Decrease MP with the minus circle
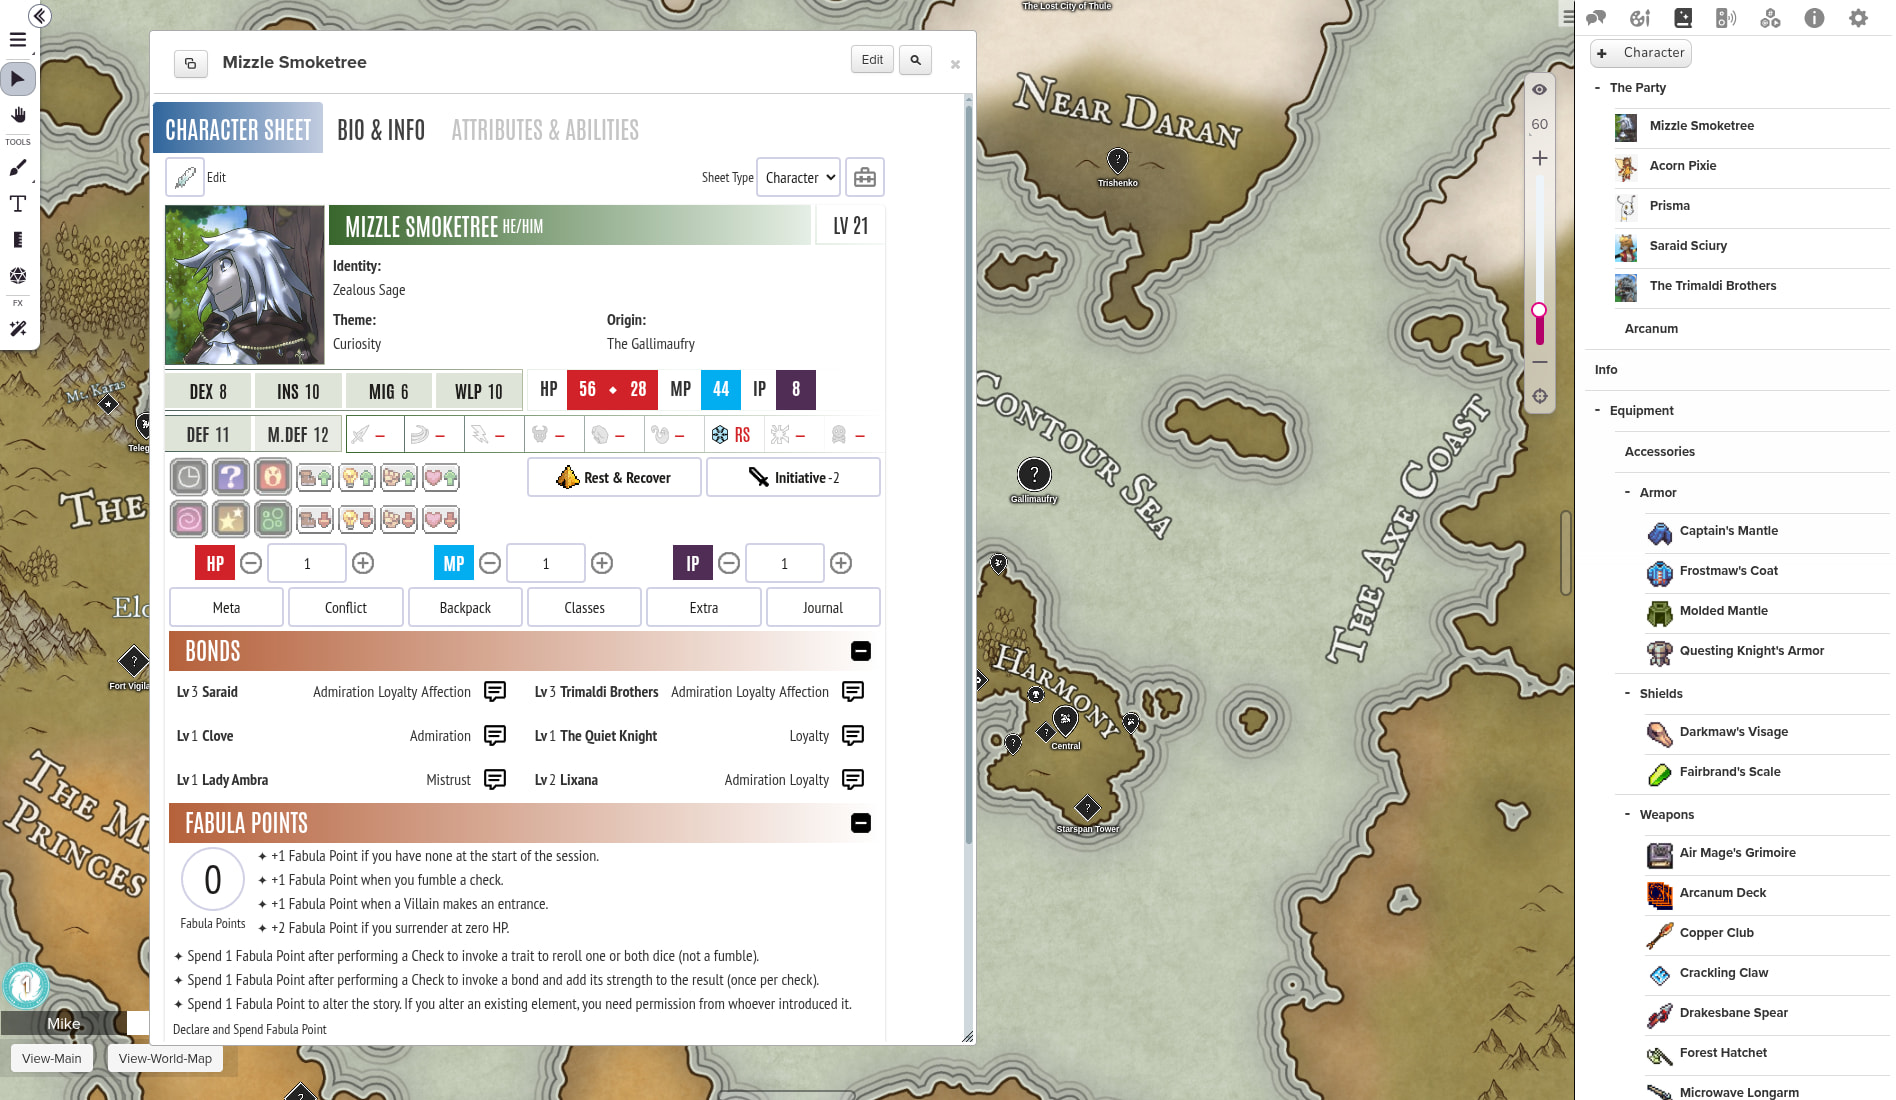 pyautogui.click(x=490, y=563)
